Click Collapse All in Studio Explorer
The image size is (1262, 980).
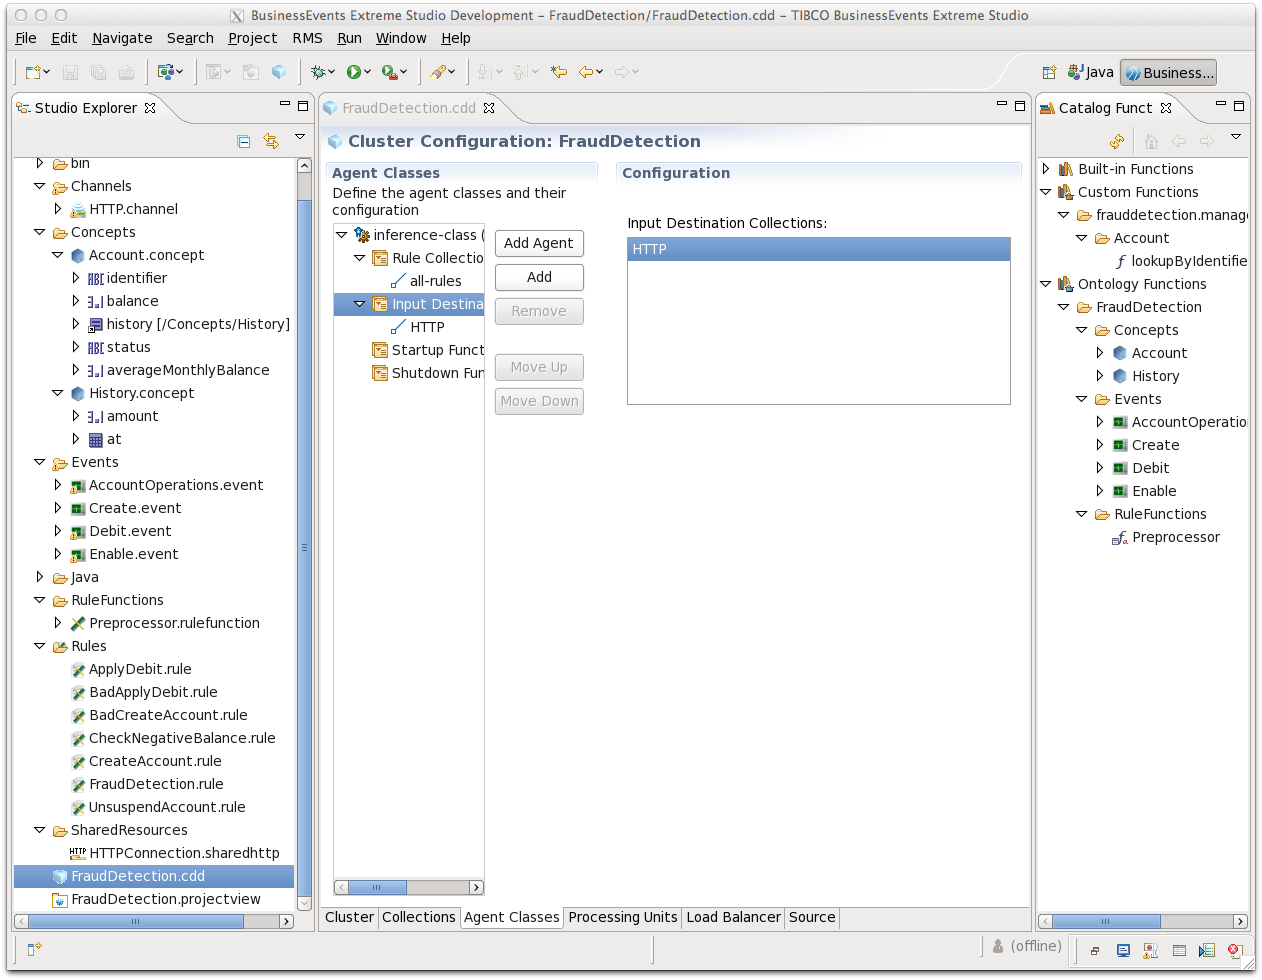click(x=243, y=141)
